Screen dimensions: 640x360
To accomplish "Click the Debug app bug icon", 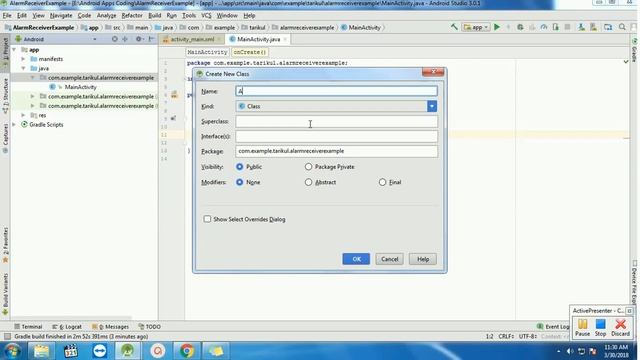I will (520, 27).
